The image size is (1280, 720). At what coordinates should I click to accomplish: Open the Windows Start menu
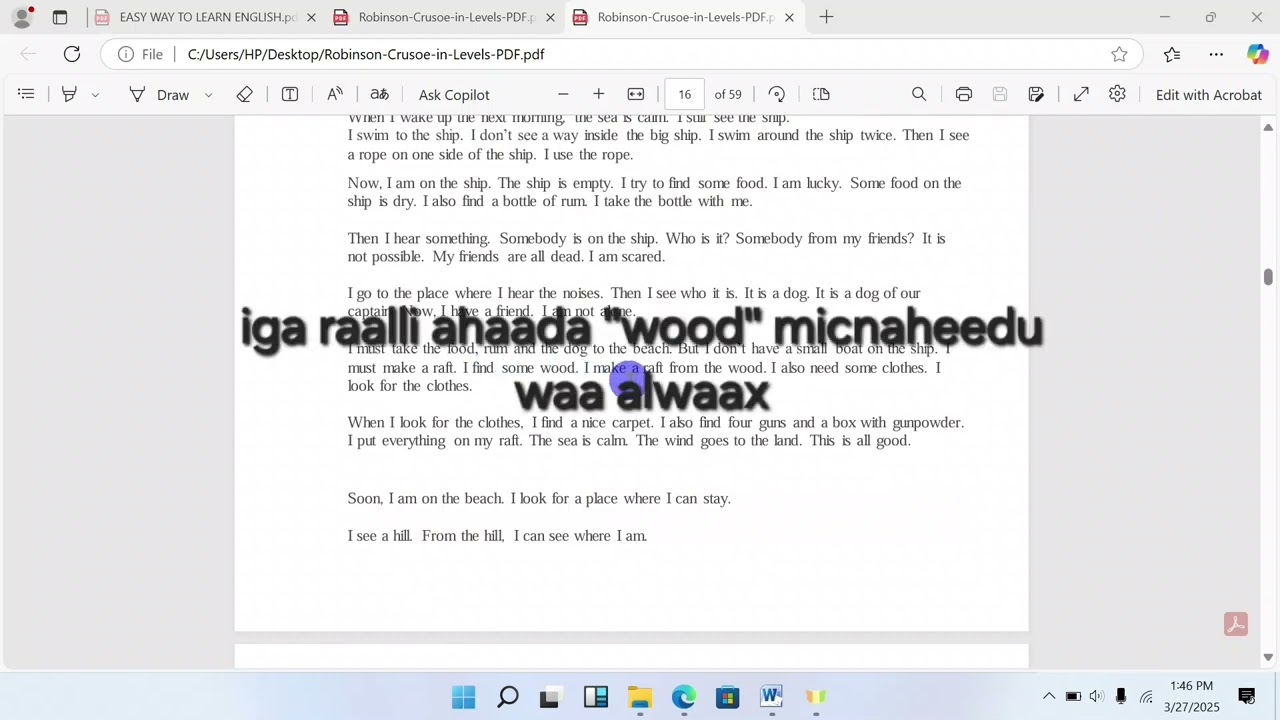pos(464,697)
